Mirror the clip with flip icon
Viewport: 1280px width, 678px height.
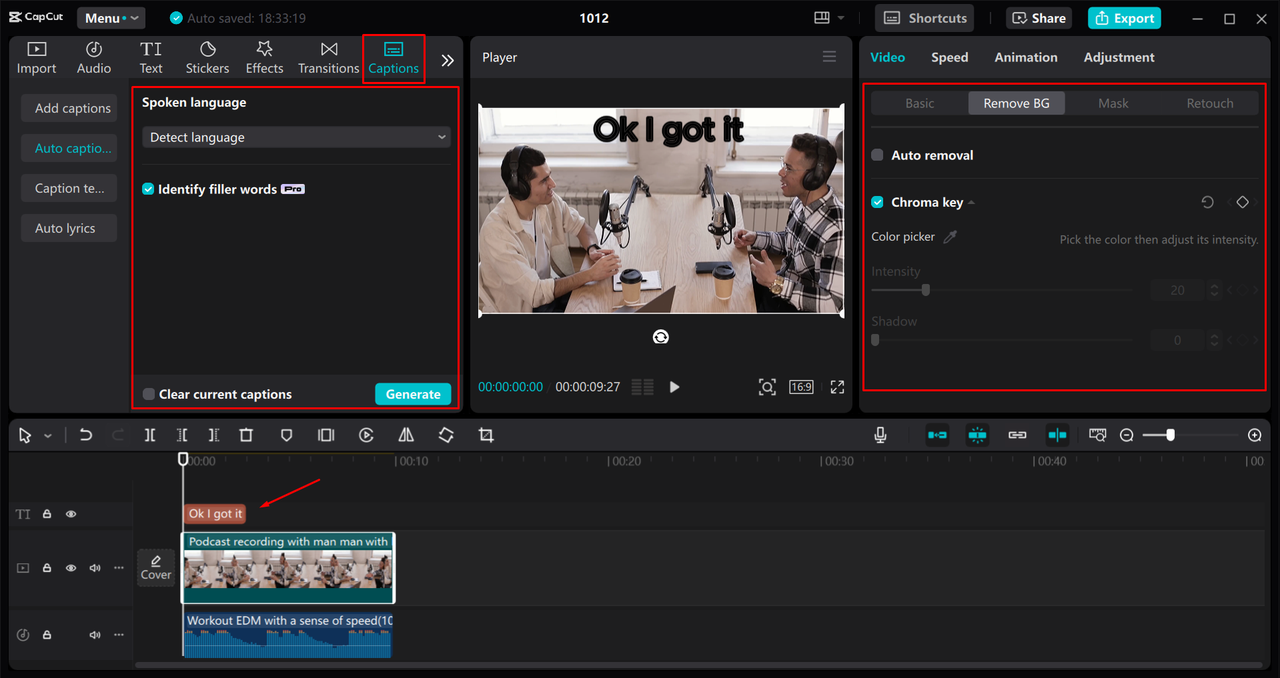coord(406,435)
